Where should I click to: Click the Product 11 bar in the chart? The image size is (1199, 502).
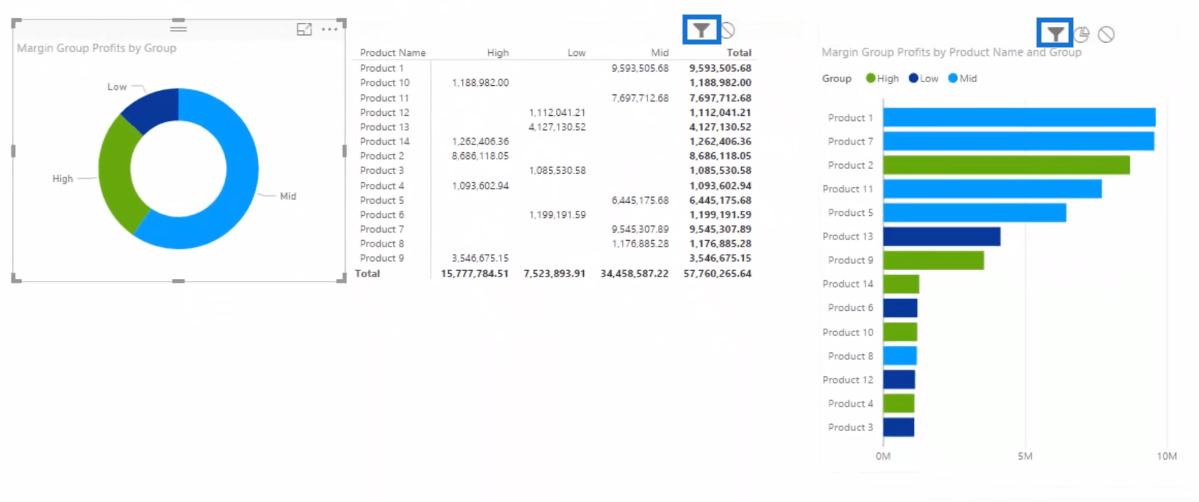(x=993, y=188)
